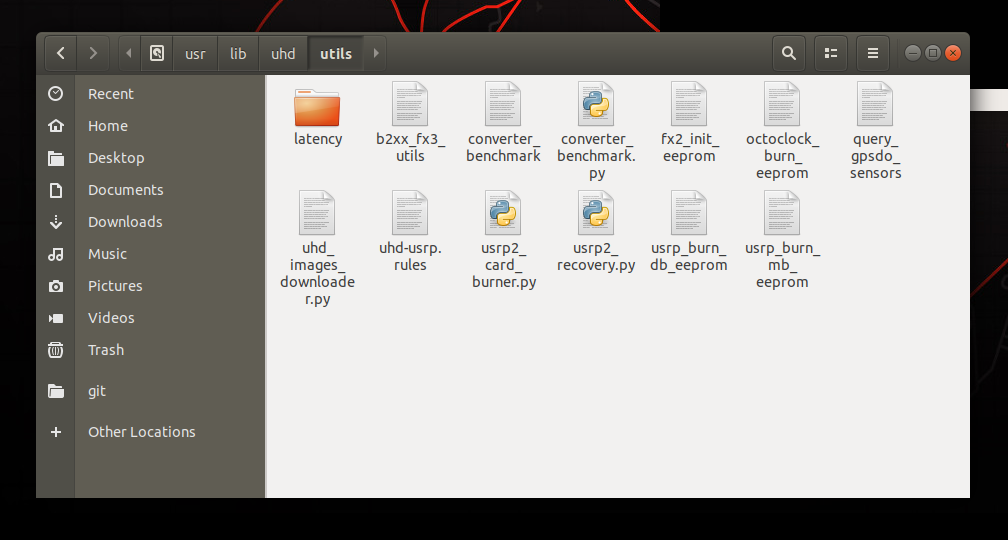Go forward with the right arrow button
This screenshot has height=540, width=1008.
(93, 53)
